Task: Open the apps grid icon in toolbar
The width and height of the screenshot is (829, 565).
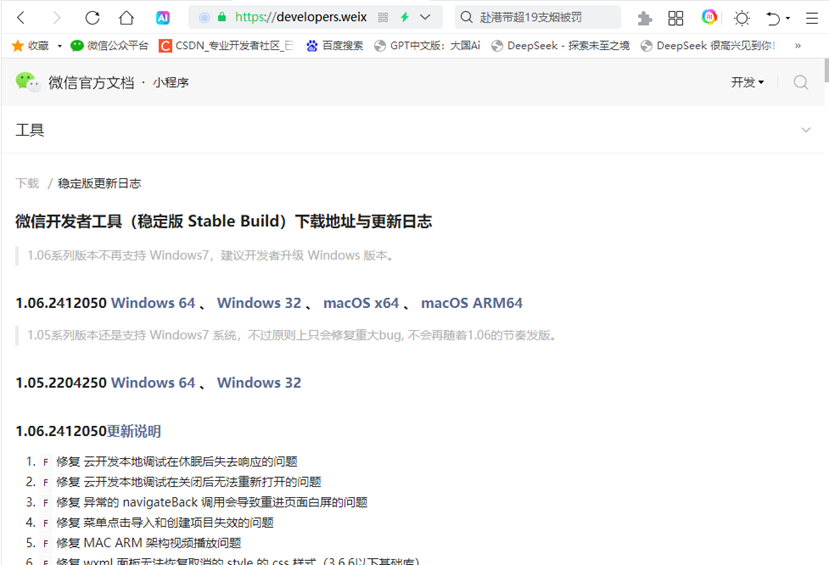Action: click(x=676, y=18)
